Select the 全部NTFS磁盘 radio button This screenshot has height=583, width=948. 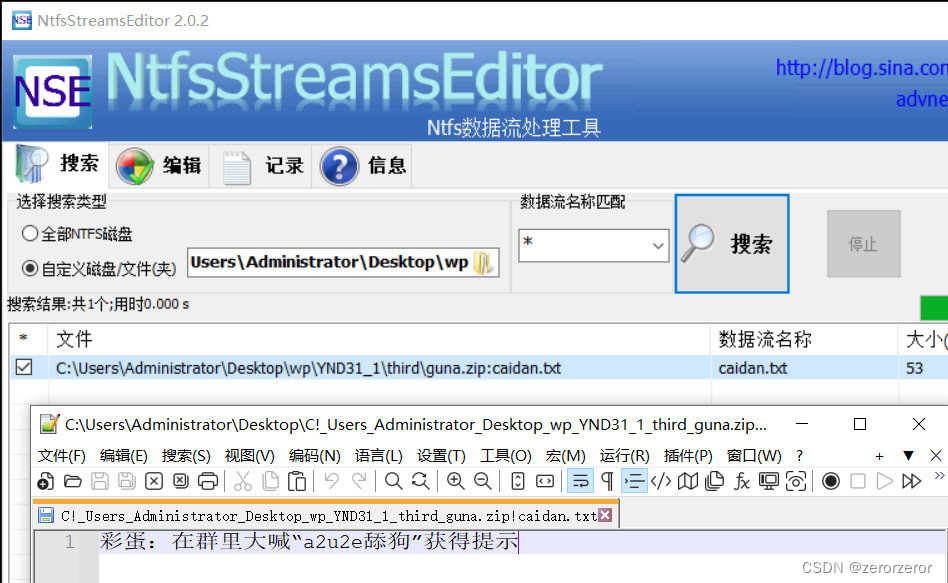point(30,233)
